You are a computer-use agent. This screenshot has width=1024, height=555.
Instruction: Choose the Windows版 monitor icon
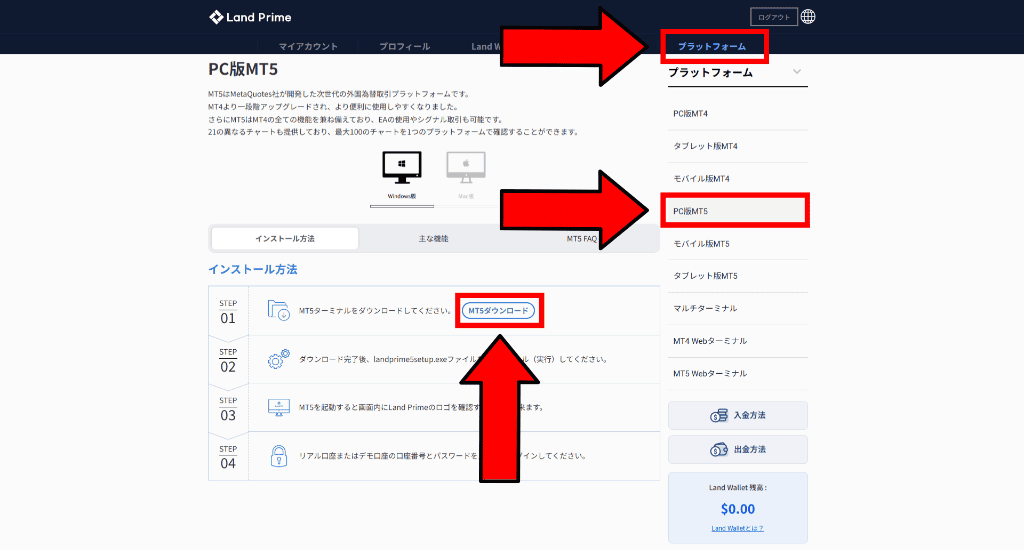click(402, 168)
